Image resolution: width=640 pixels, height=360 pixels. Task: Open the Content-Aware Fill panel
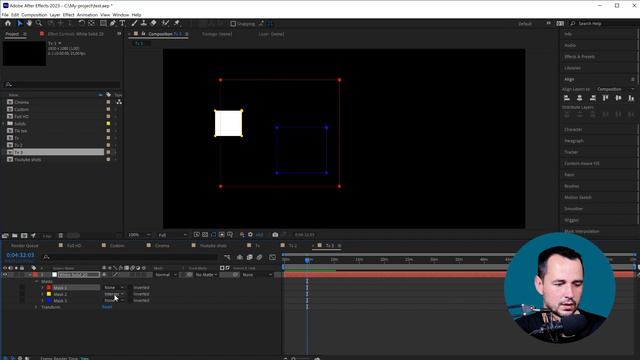click(582, 163)
